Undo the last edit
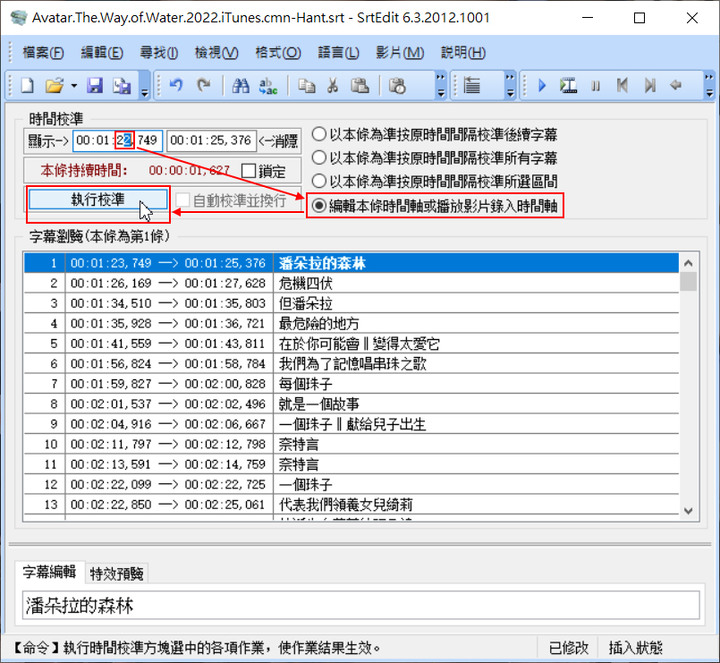The image size is (720, 663). [176, 85]
